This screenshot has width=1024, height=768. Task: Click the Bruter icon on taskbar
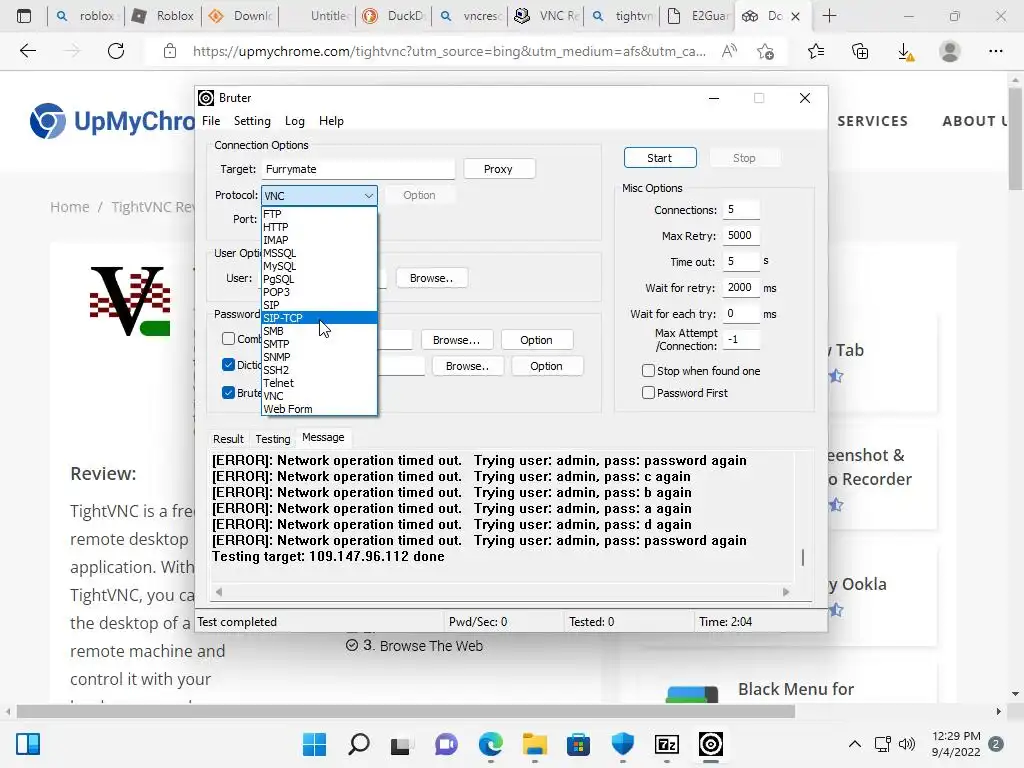(711, 744)
